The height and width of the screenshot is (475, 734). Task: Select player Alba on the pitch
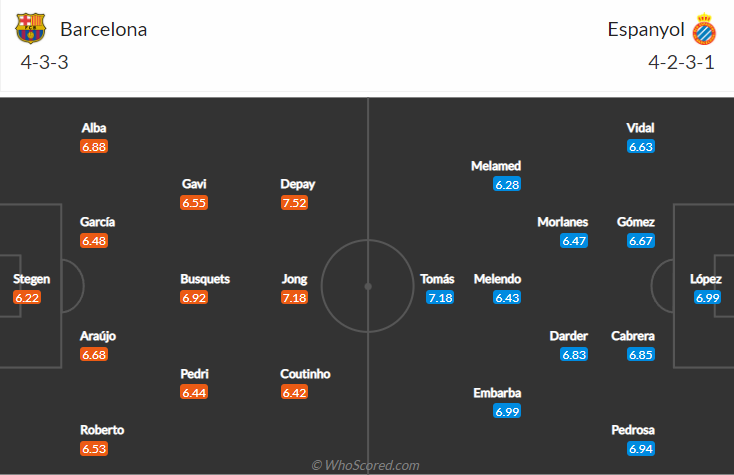pyautogui.click(x=94, y=128)
